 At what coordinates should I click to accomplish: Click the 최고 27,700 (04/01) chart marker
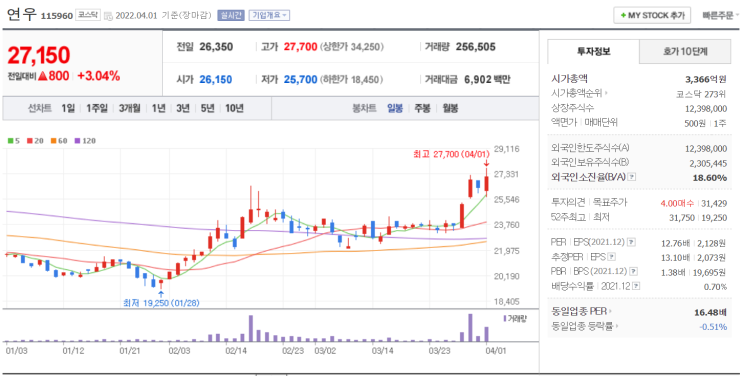[451, 154]
